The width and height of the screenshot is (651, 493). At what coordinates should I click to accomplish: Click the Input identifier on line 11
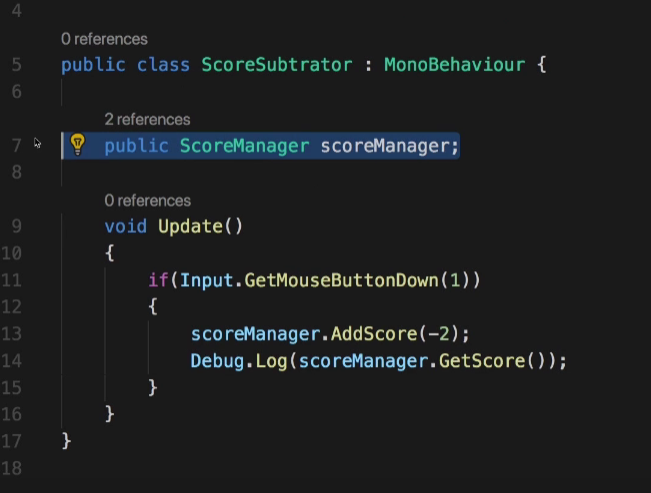click(x=206, y=280)
